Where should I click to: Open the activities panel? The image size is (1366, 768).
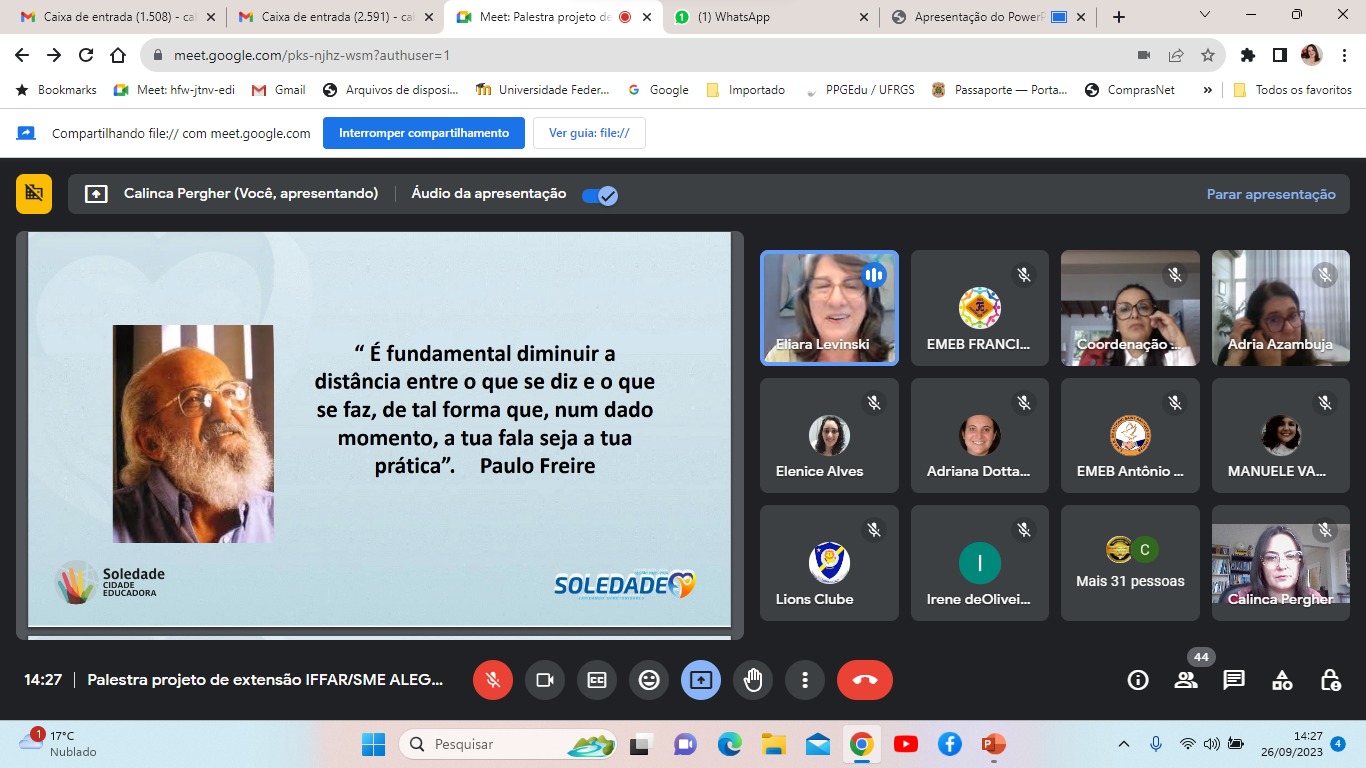(x=1282, y=680)
